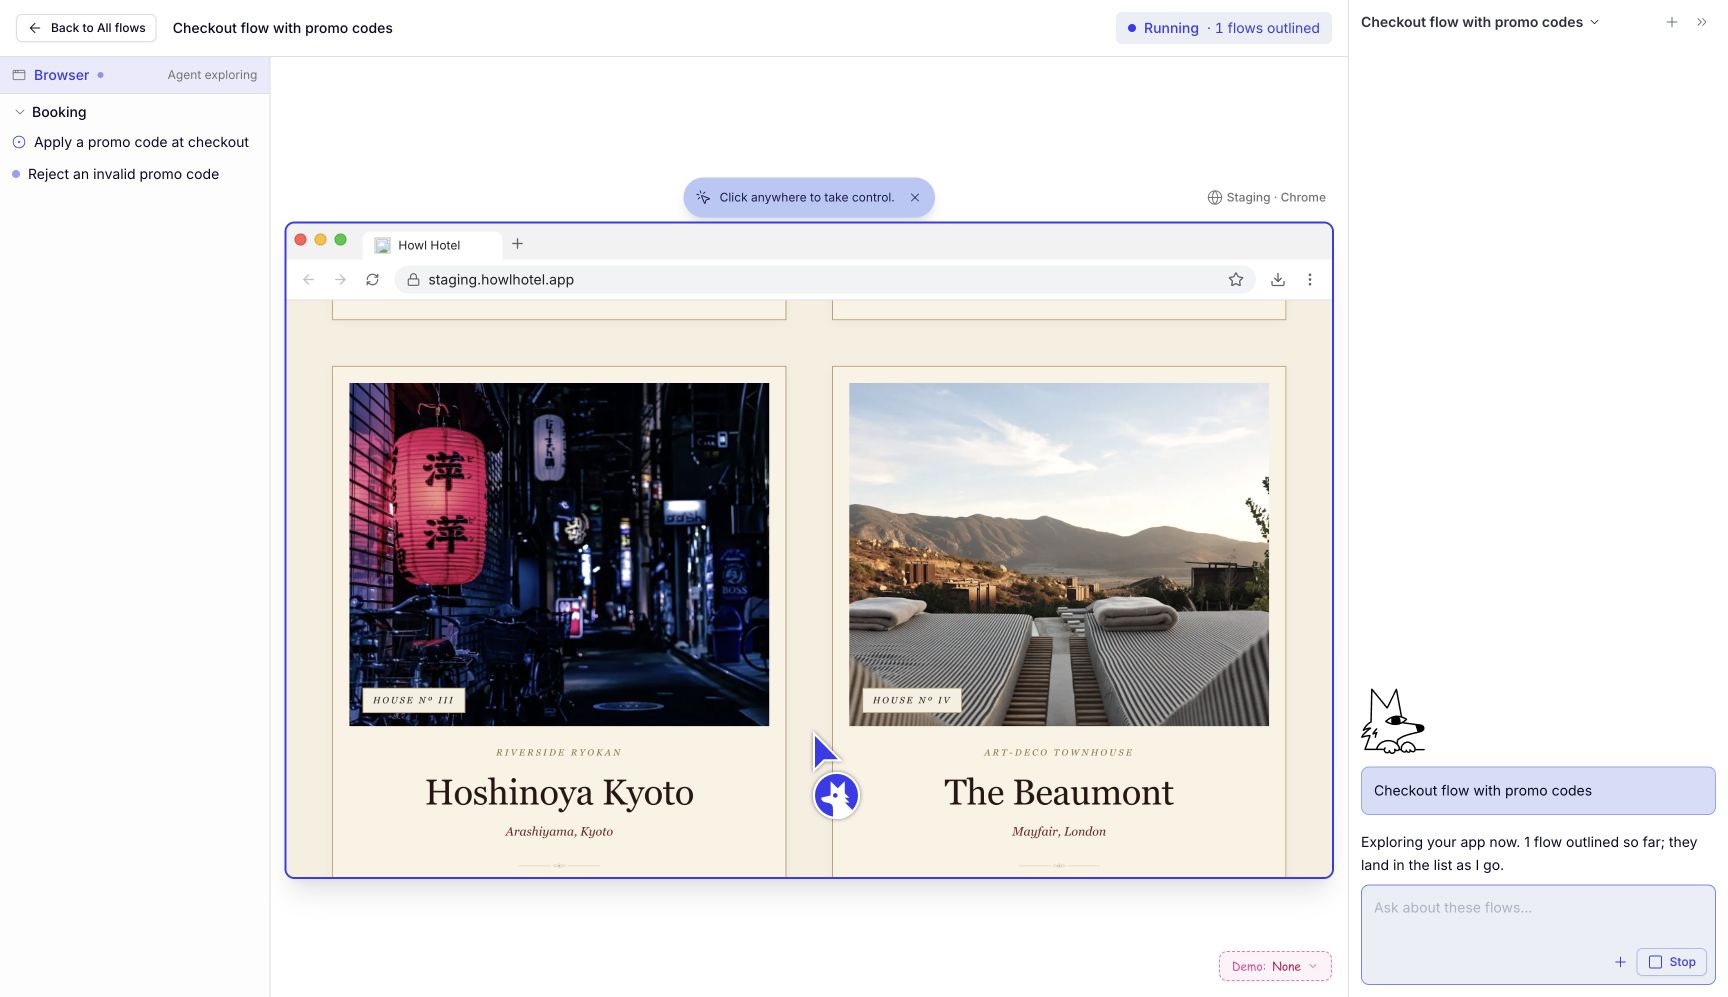Image resolution: width=1728 pixels, height=997 pixels.
Task: Click the Running flows outlined status badge
Action: pyautogui.click(x=1224, y=28)
